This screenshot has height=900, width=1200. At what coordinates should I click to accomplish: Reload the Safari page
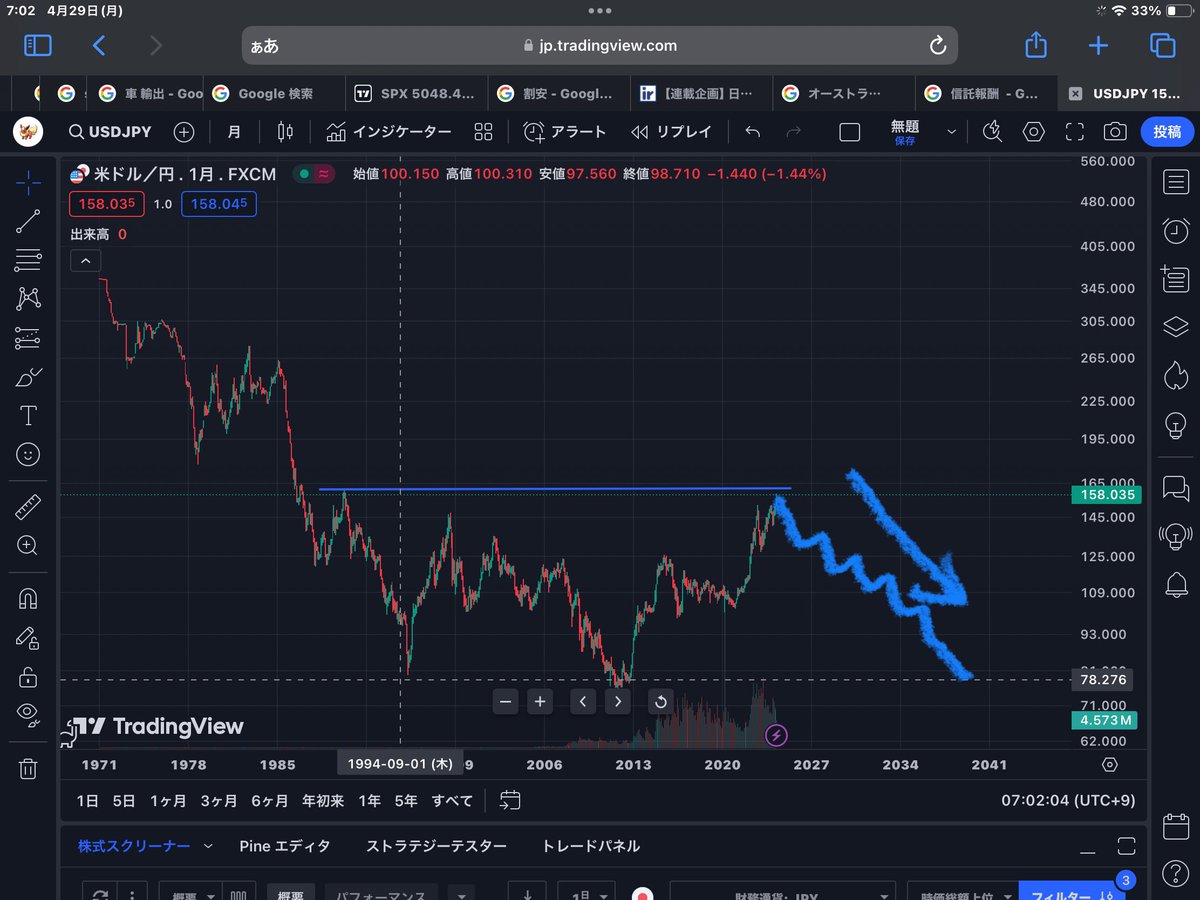point(938,46)
